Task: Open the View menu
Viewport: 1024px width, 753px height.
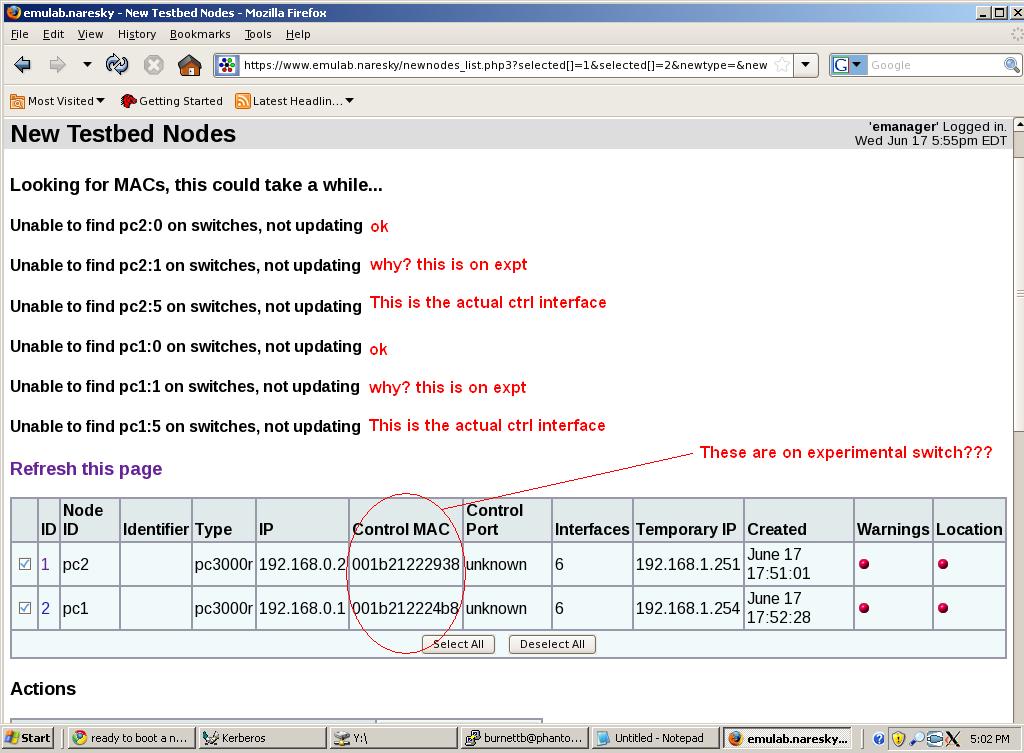Action: pyautogui.click(x=90, y=34)
